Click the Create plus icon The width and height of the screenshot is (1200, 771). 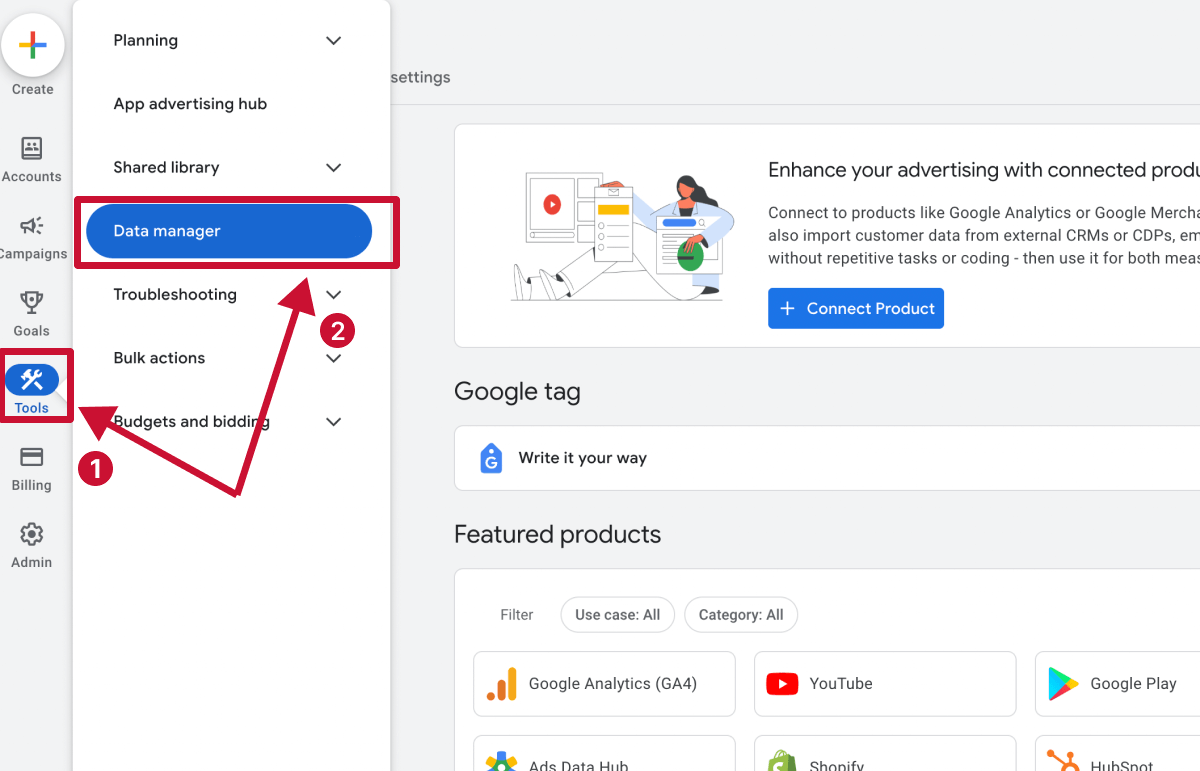point(33,45)
